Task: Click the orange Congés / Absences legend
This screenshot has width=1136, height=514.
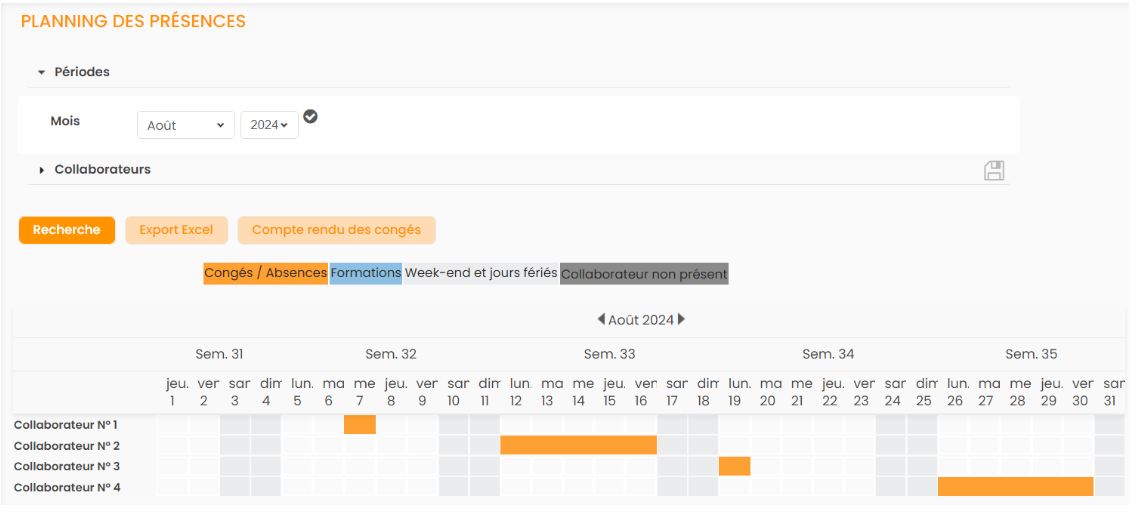Action: coord(265,273)
